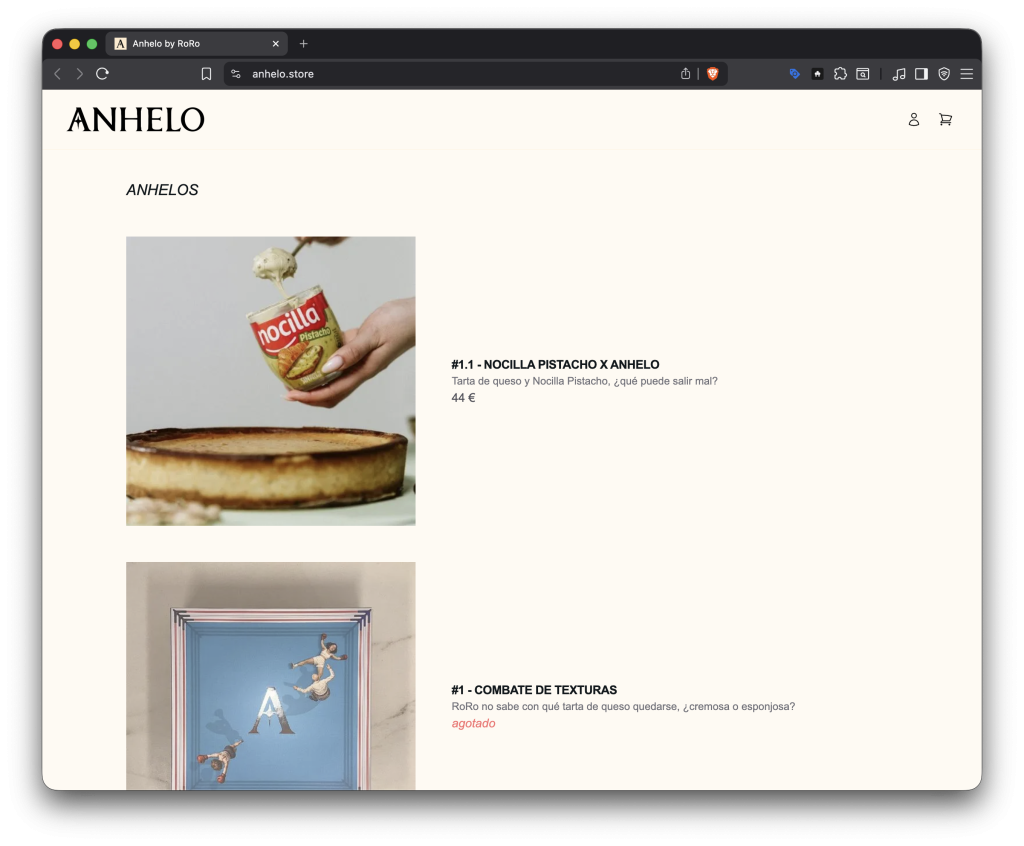
Task: Open a new tab
Action: (x=304, y=44)
